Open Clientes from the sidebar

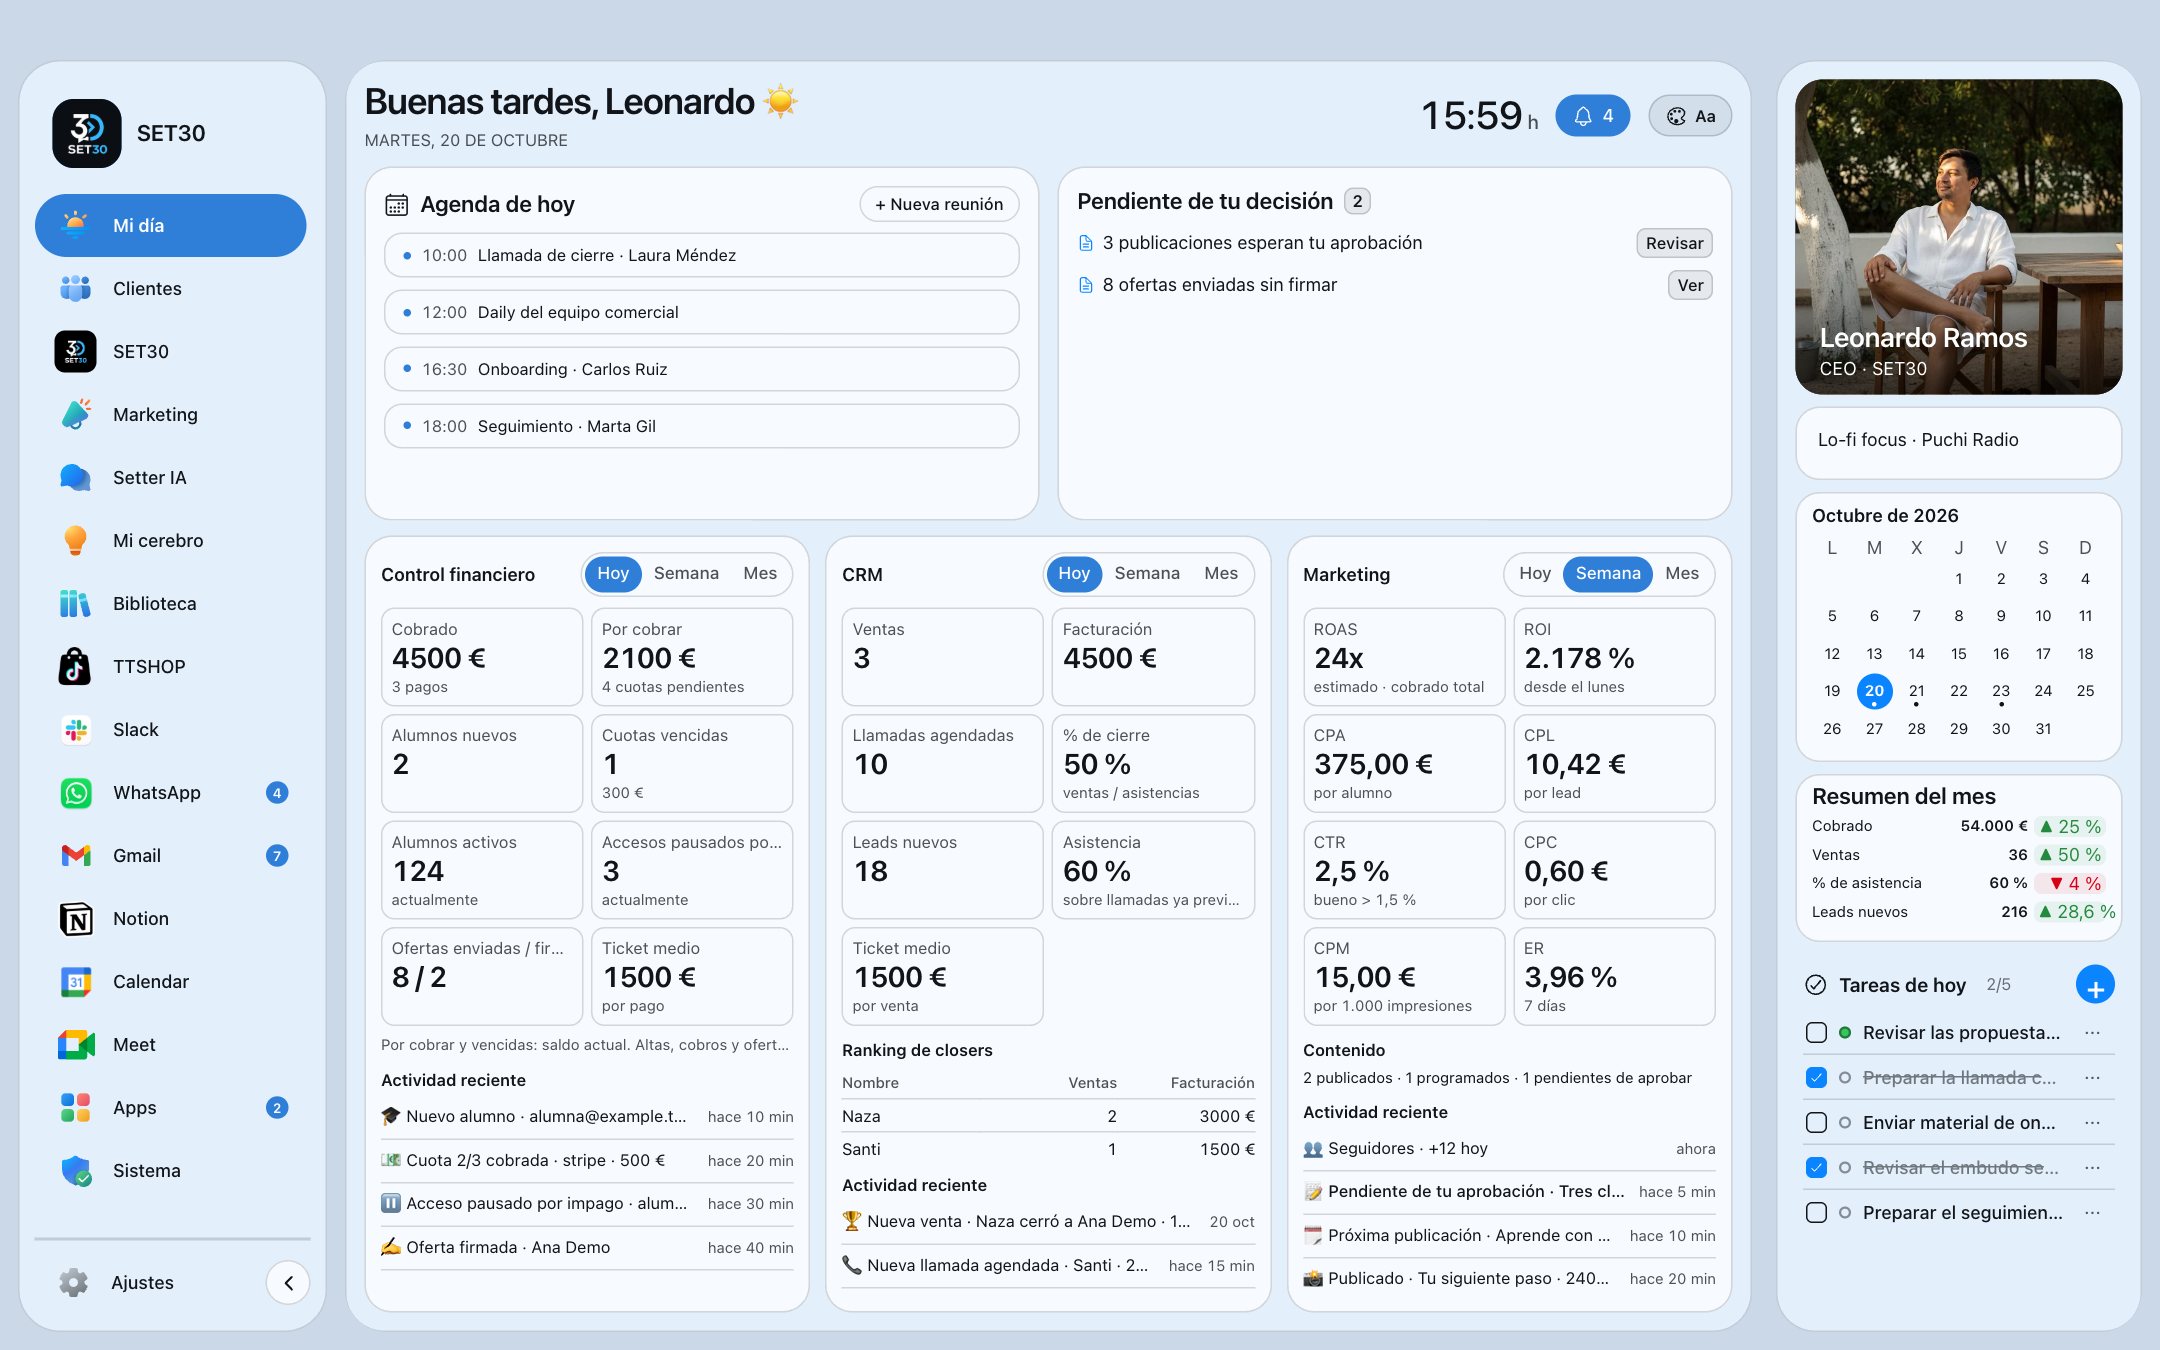point(170,288)
